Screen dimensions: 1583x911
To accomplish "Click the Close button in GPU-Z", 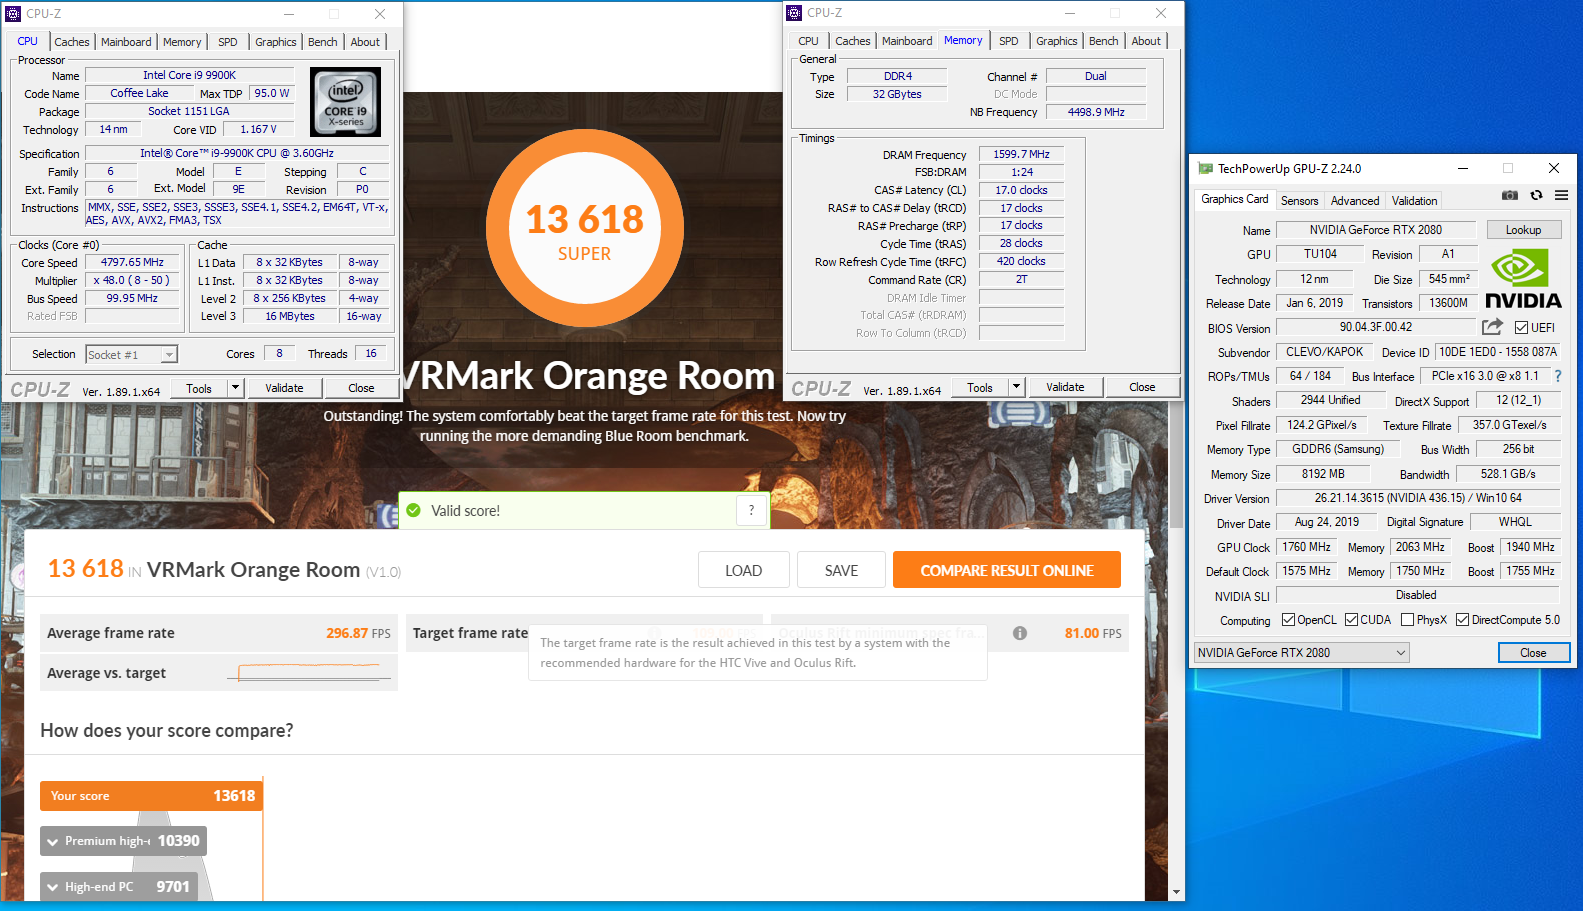I will pos(1533,653).
